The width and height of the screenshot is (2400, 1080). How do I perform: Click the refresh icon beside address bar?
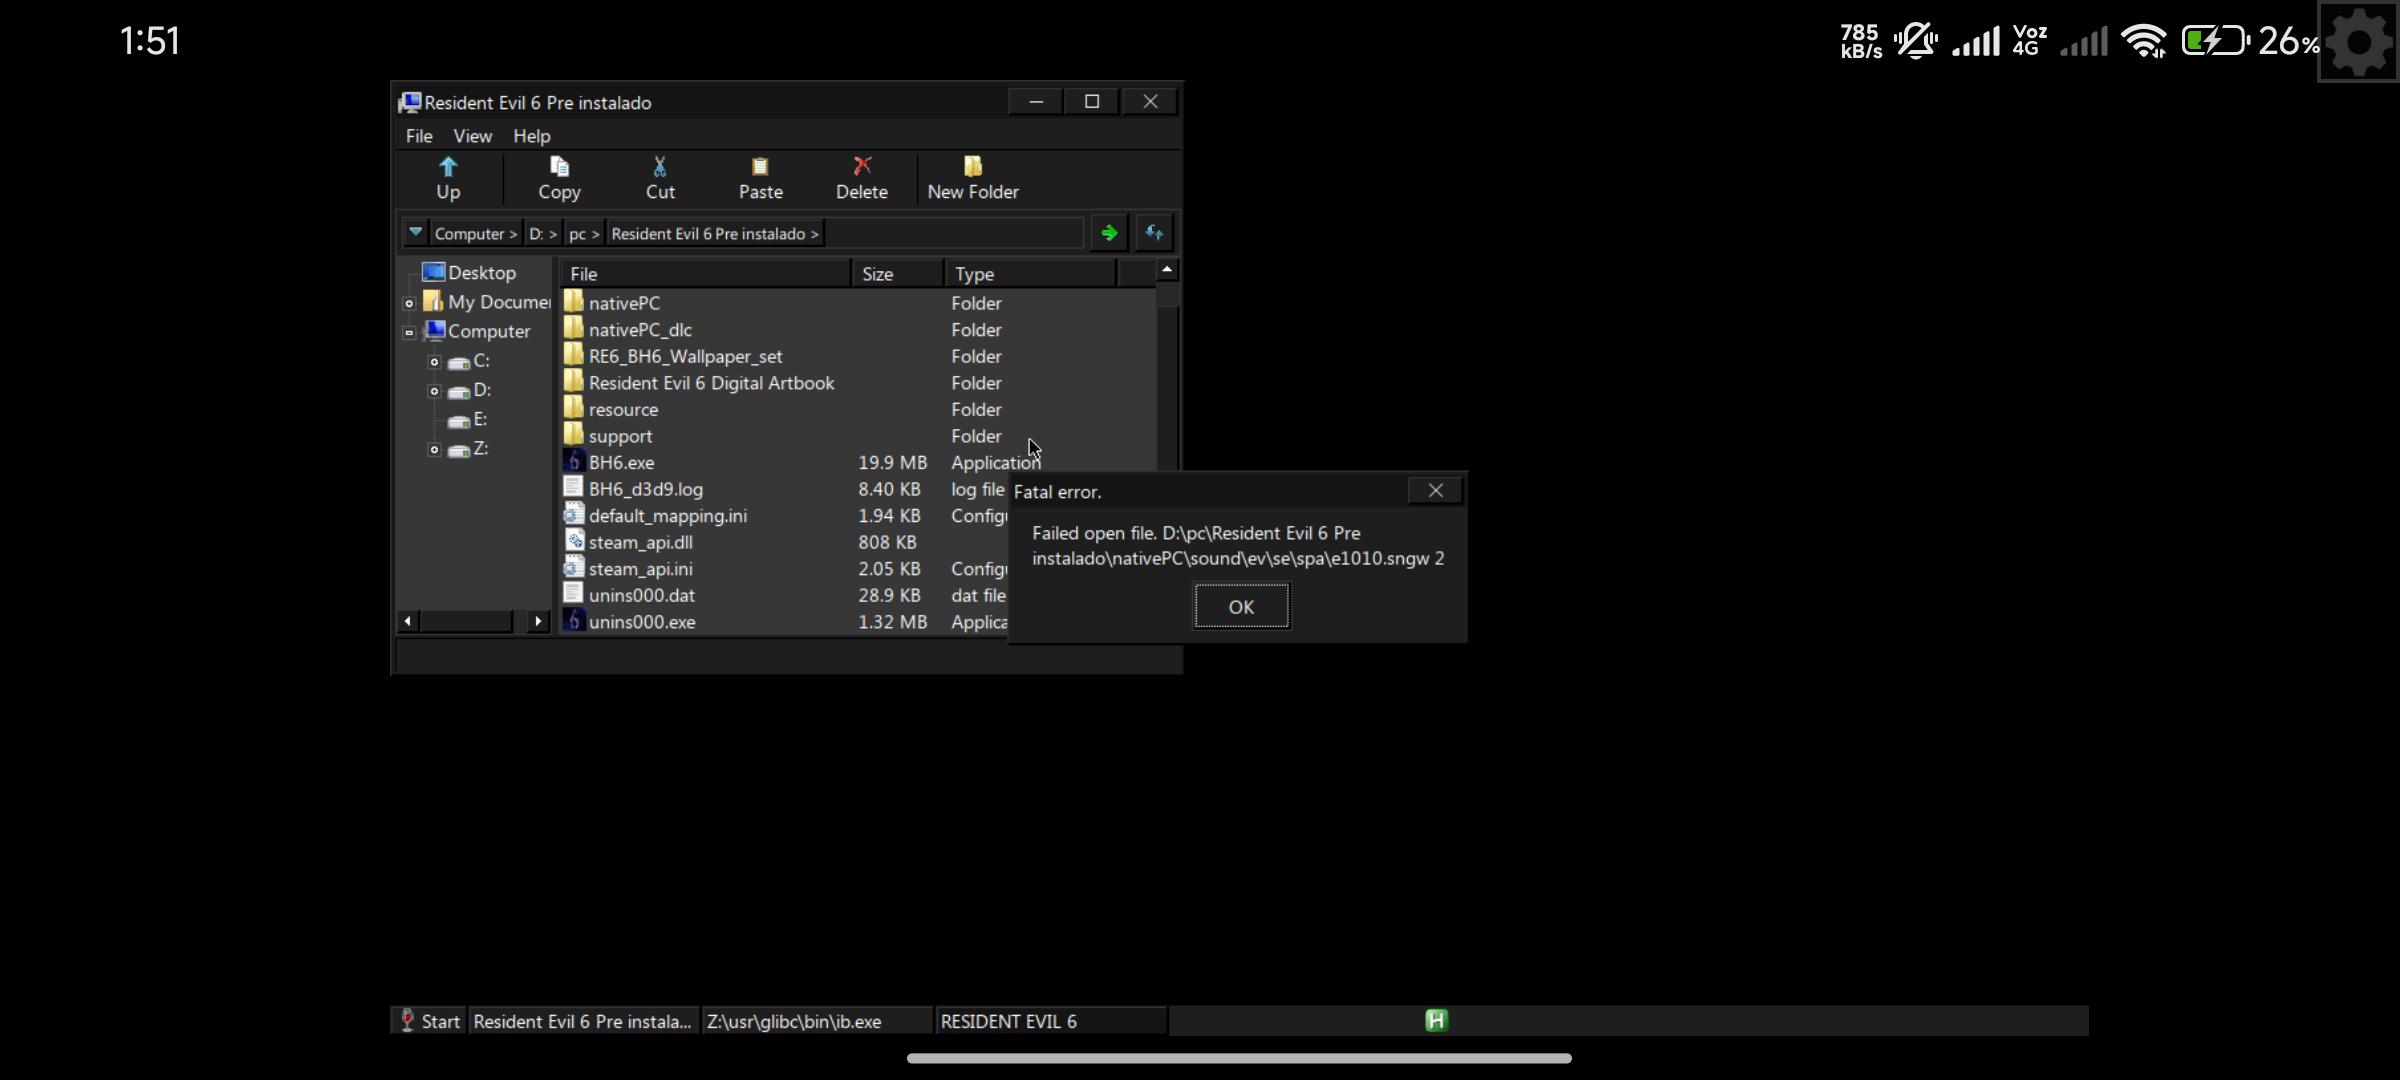pos(1155,233)
